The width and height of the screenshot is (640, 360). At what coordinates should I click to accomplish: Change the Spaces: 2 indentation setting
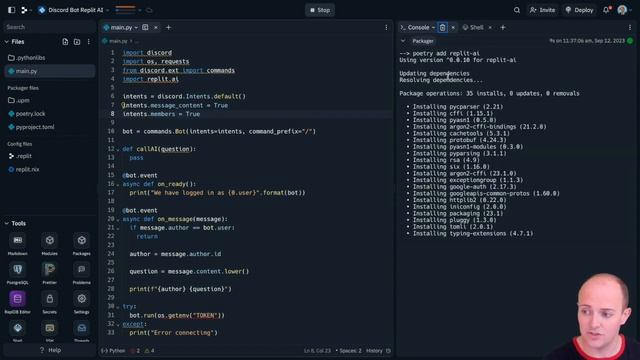(348, 351)
